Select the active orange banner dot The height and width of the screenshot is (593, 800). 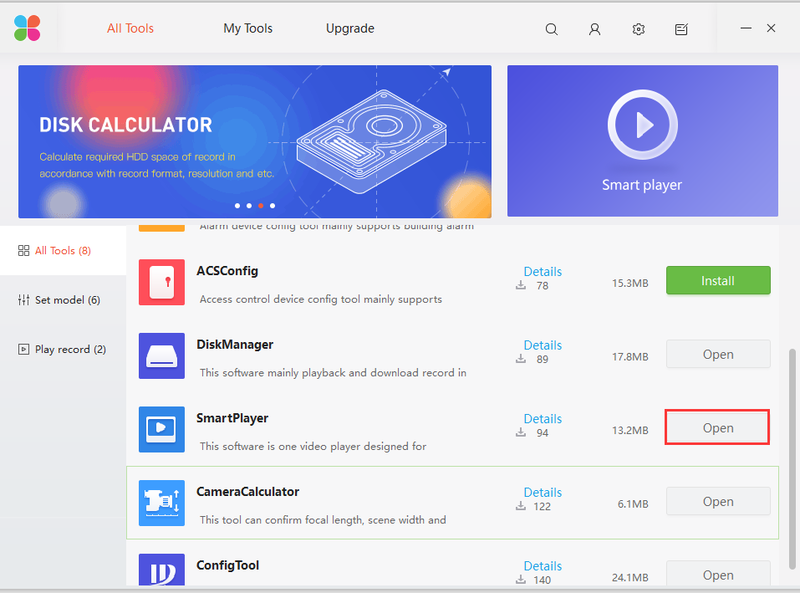tap(261, 206)
